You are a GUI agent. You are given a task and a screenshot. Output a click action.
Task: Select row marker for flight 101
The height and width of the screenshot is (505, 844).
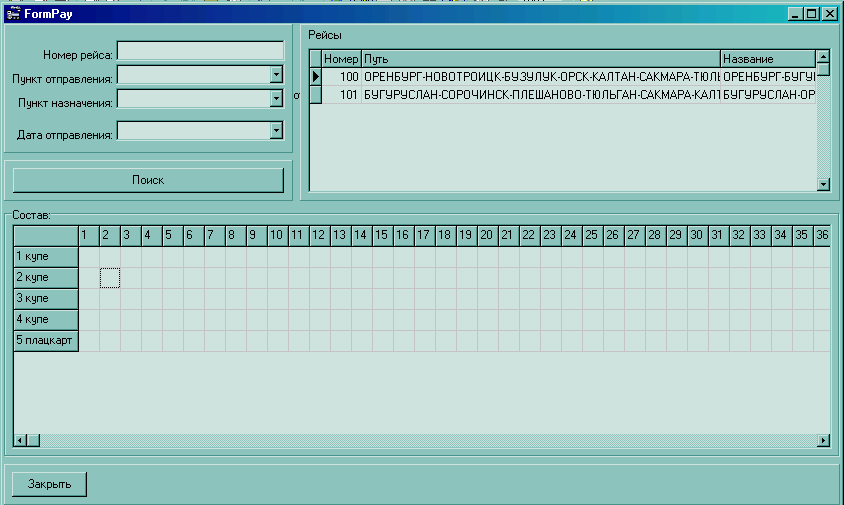pyautogui.click(x=316, y=95)
